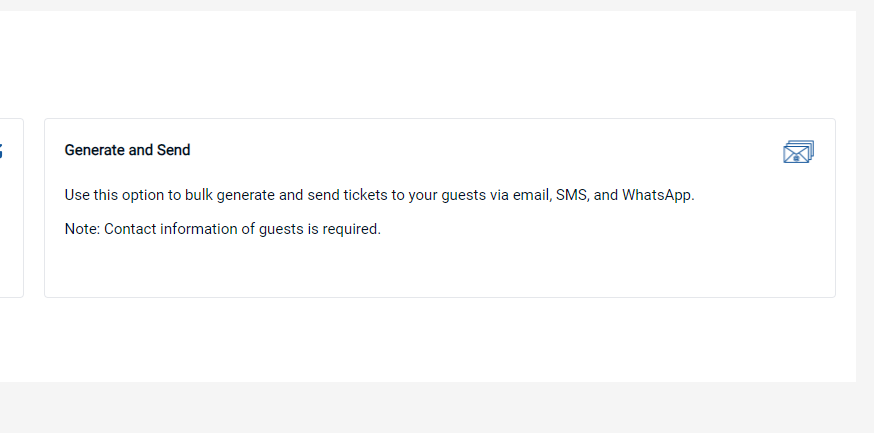Click the partially visible icon on left card
Viewport: 874px width, 433px height.
1,150
